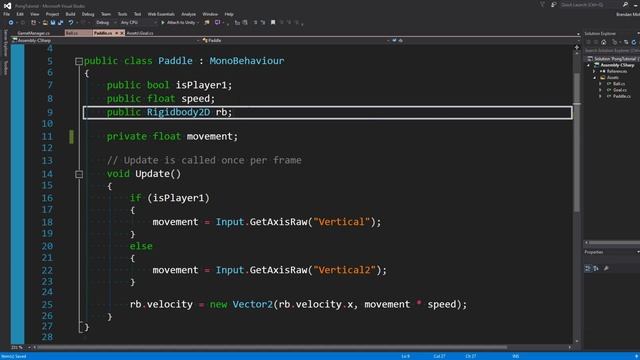Open the Window menu
Screen dimensions: 640x360
pyautogui.click(x=210, y=14)
